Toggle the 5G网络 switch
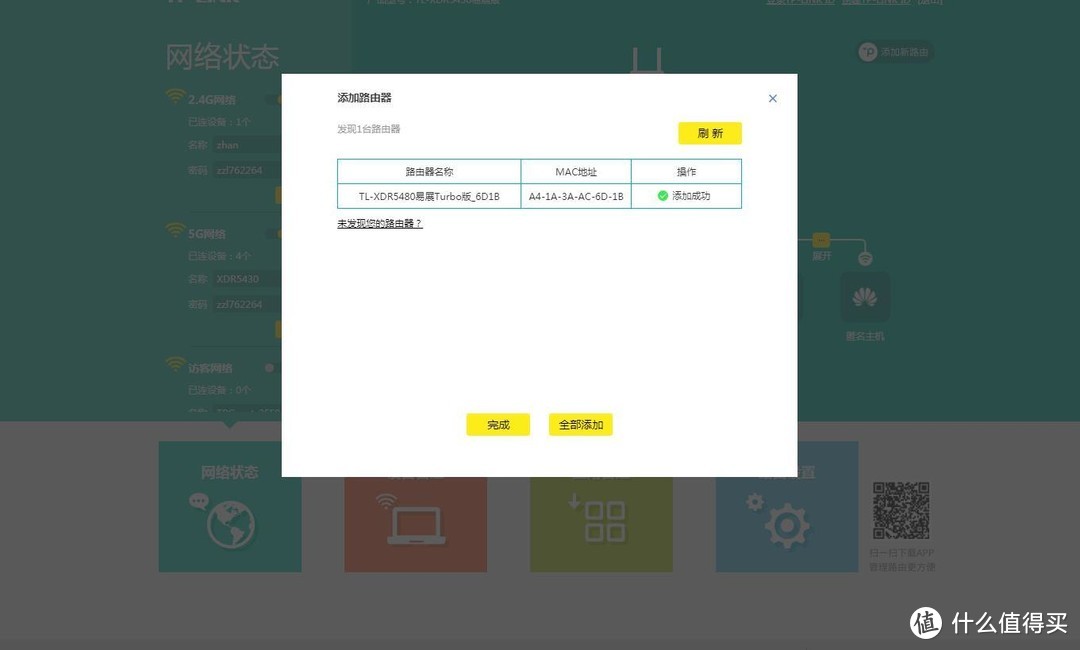This screenshot has width=1080, height=650. coord(278,233)
